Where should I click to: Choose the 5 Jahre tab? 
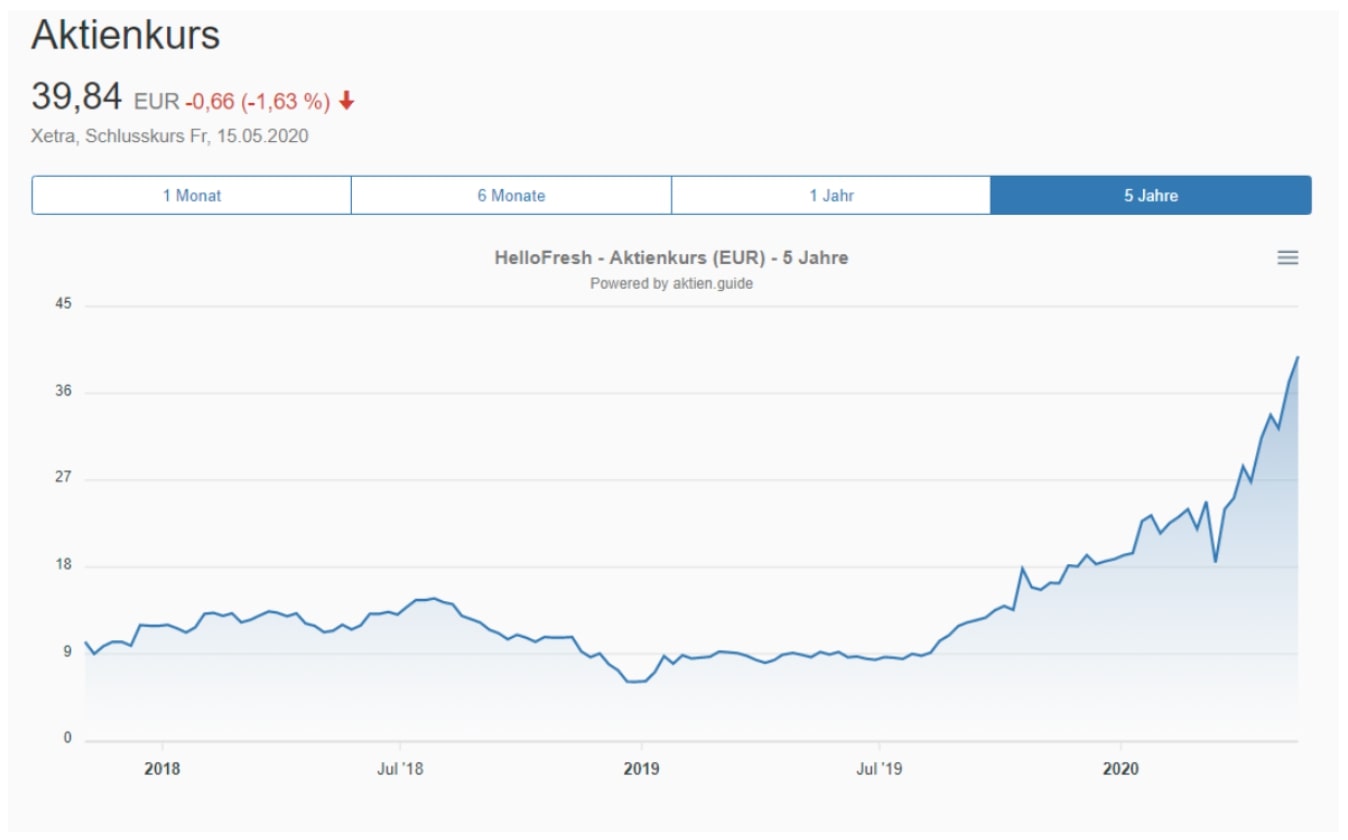click(1151, 196)
